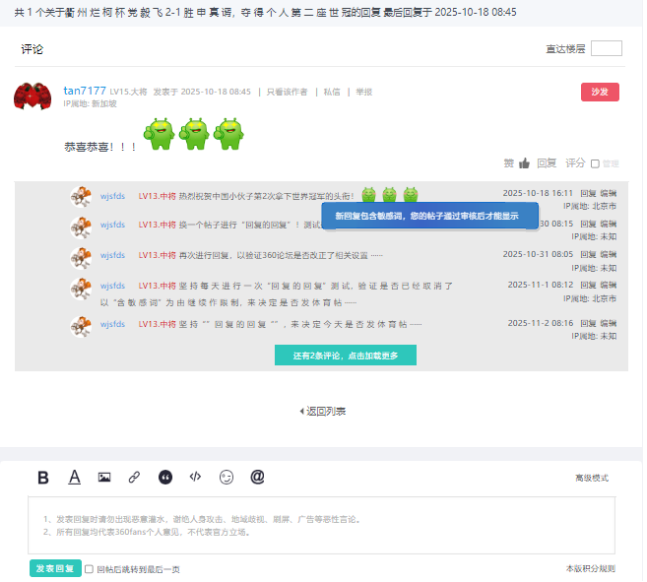Screen dimensions: 647x582
Task: Insert a hyperlink via chain icon
Action: tap(134, 478)
